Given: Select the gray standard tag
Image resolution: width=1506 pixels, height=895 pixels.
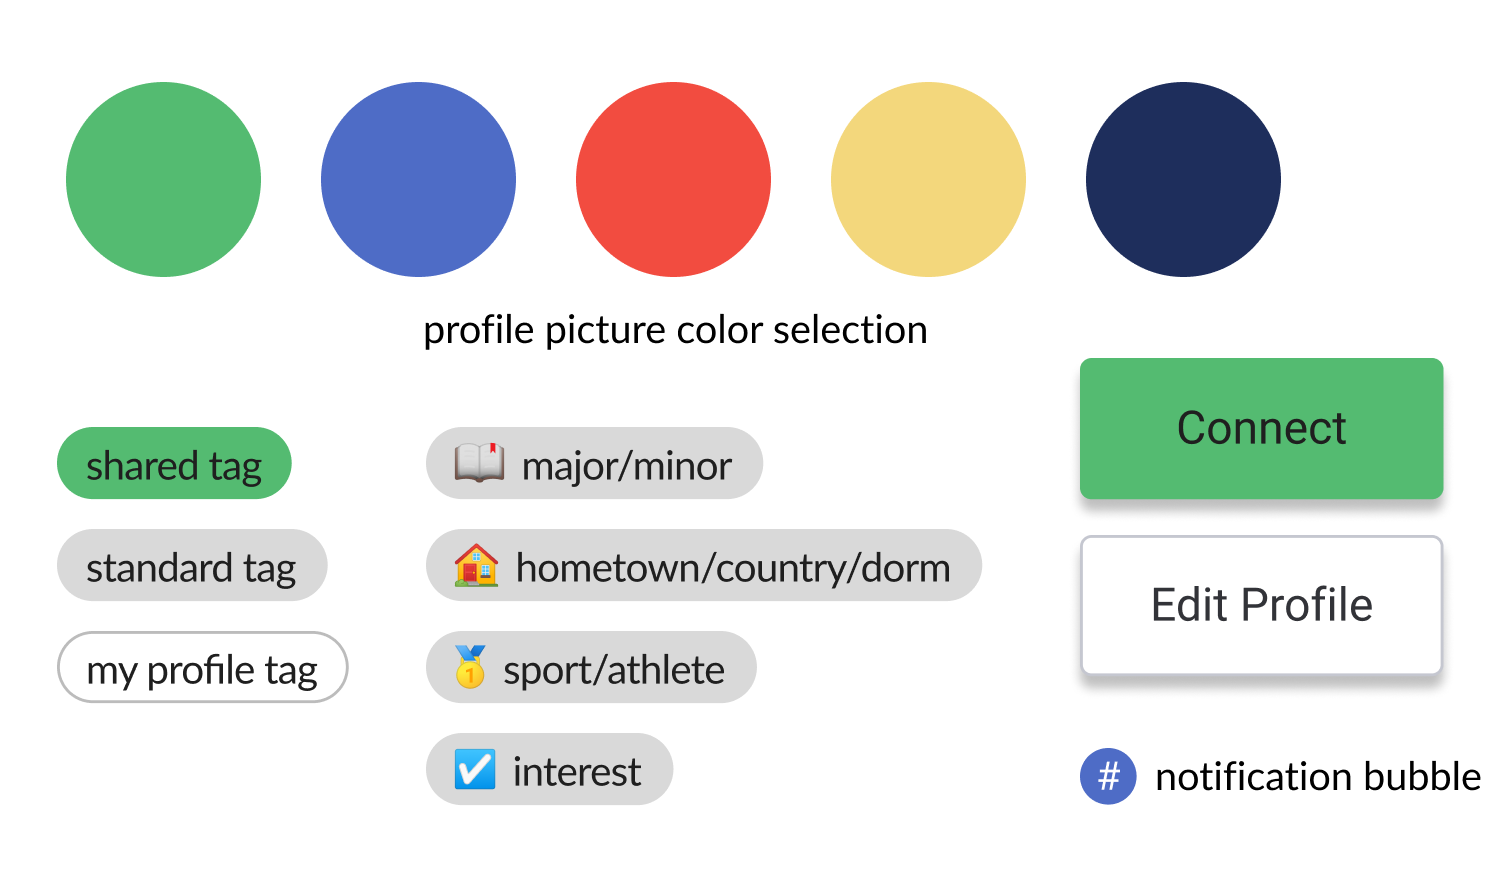Looking at the screenshot, I should 191,566.
